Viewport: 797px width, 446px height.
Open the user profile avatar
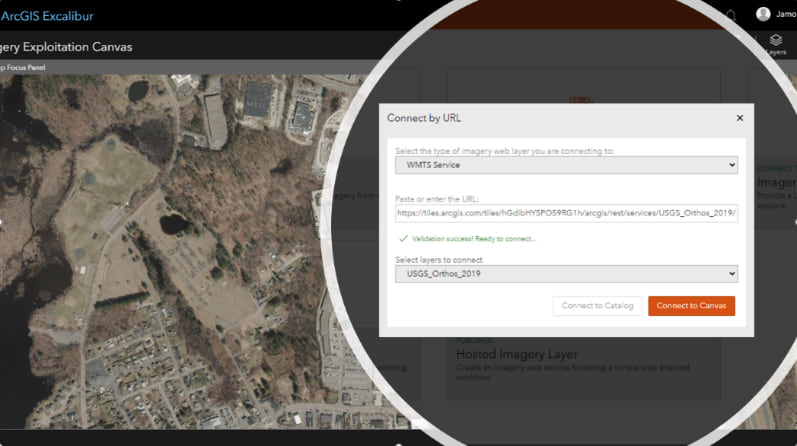tap(763, 14)
